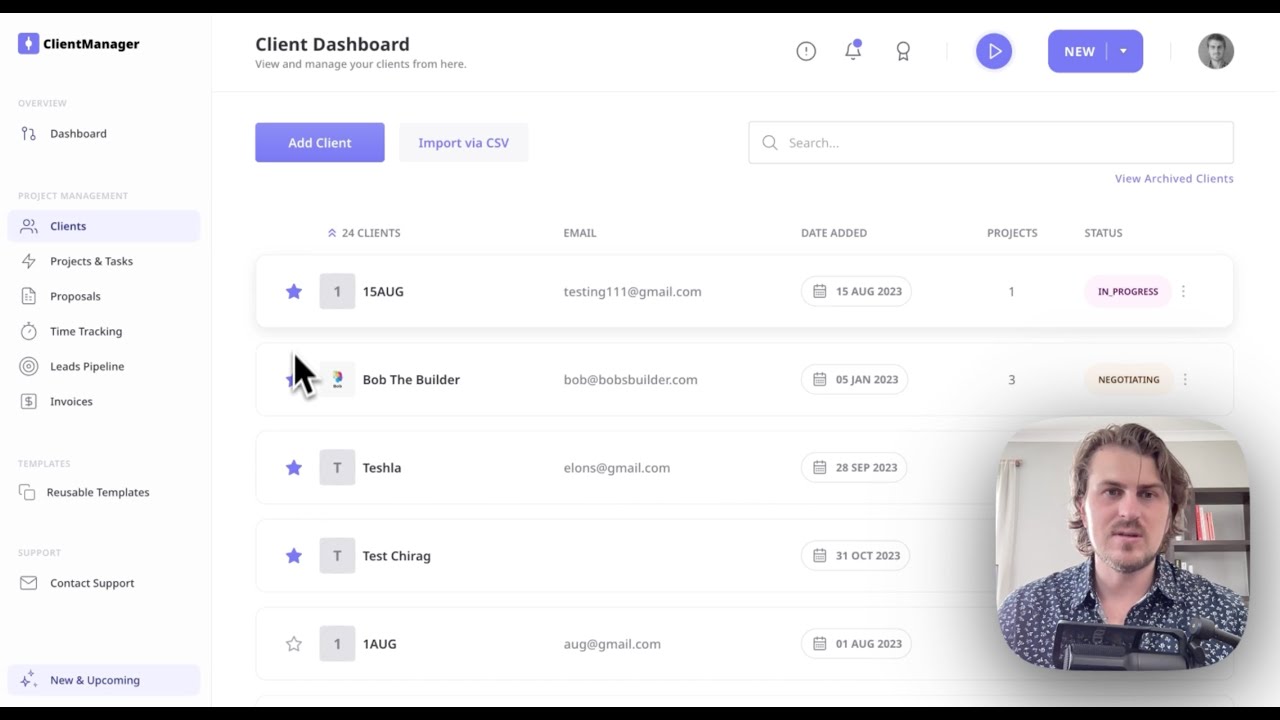Click the 05 JAN 2023 date chip
The height and width of the screenshot is (720, 1280).
click(x=855, y=379)
